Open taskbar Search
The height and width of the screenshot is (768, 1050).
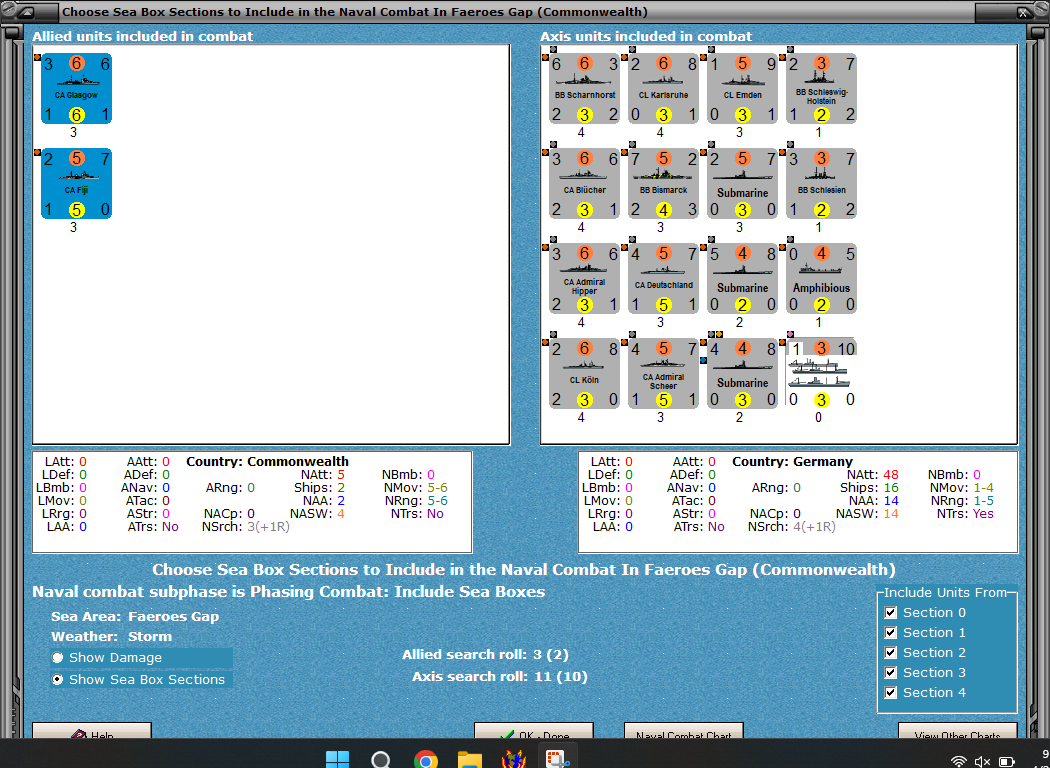[x=381, y=760]
